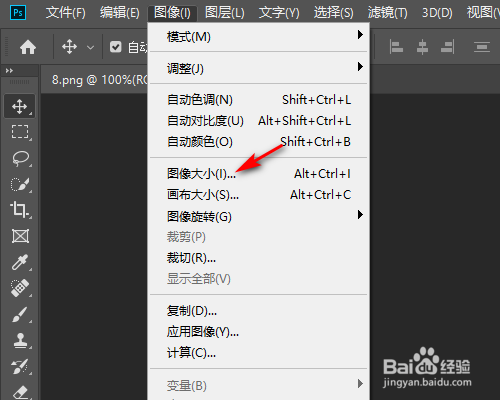The width and height of the screenshot is (500, 400).
Task: Open tool preset dropdown chevron beside Move icon
Action: [x=90, y=47]
